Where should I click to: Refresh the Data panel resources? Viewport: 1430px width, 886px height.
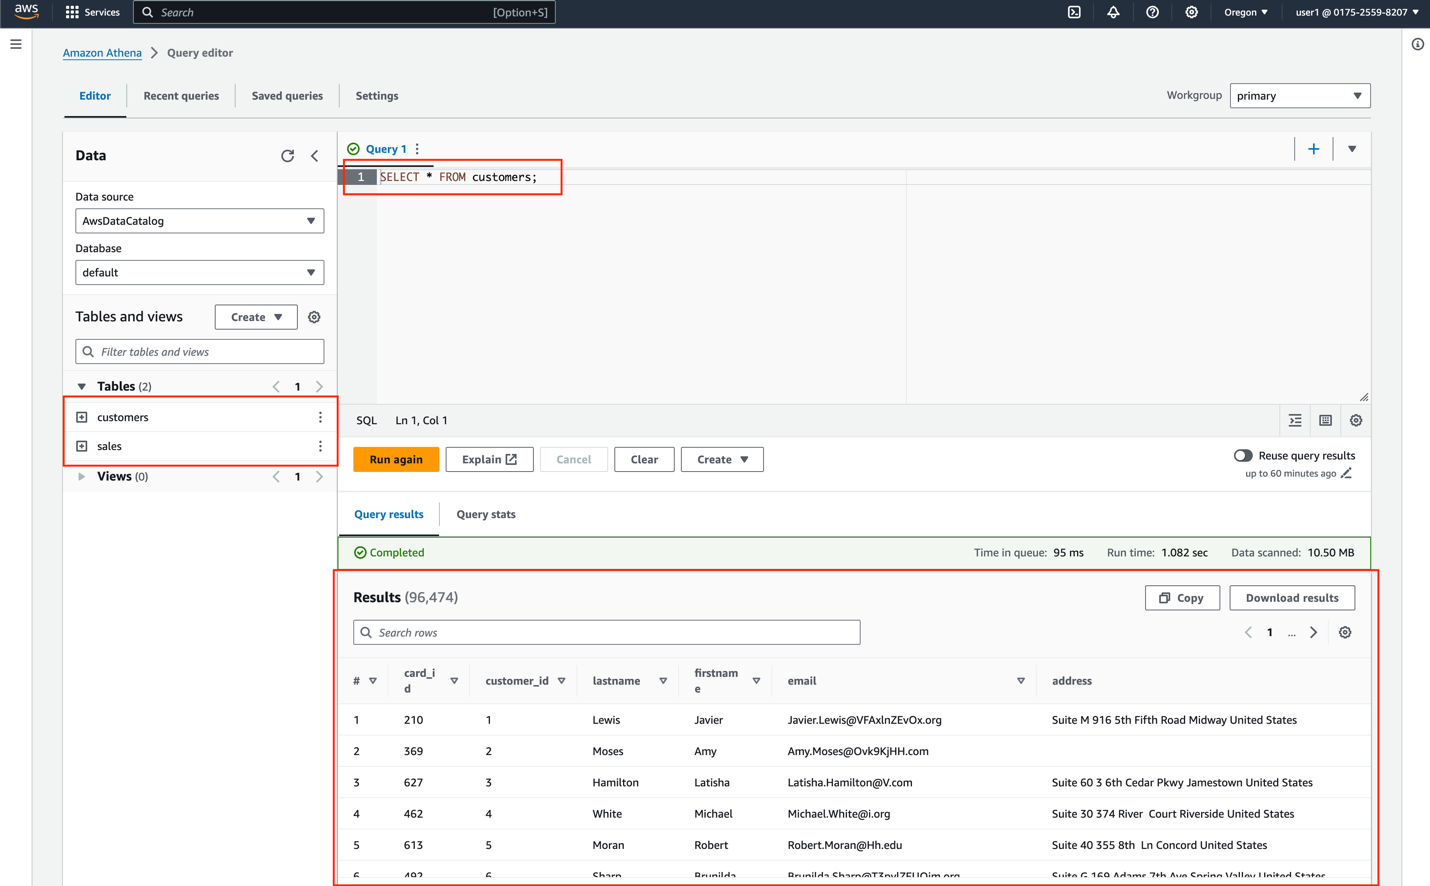pyautogui.click(x=288, y=156)
